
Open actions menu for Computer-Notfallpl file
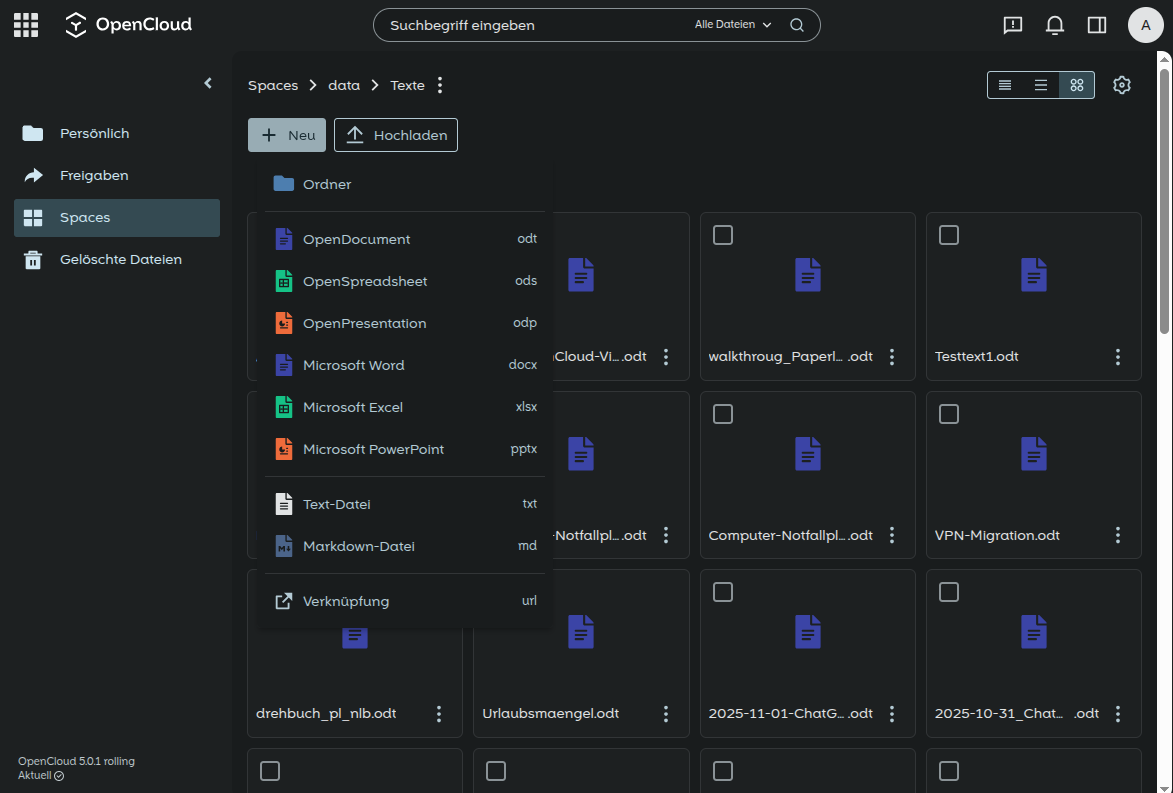click(892, 535)
